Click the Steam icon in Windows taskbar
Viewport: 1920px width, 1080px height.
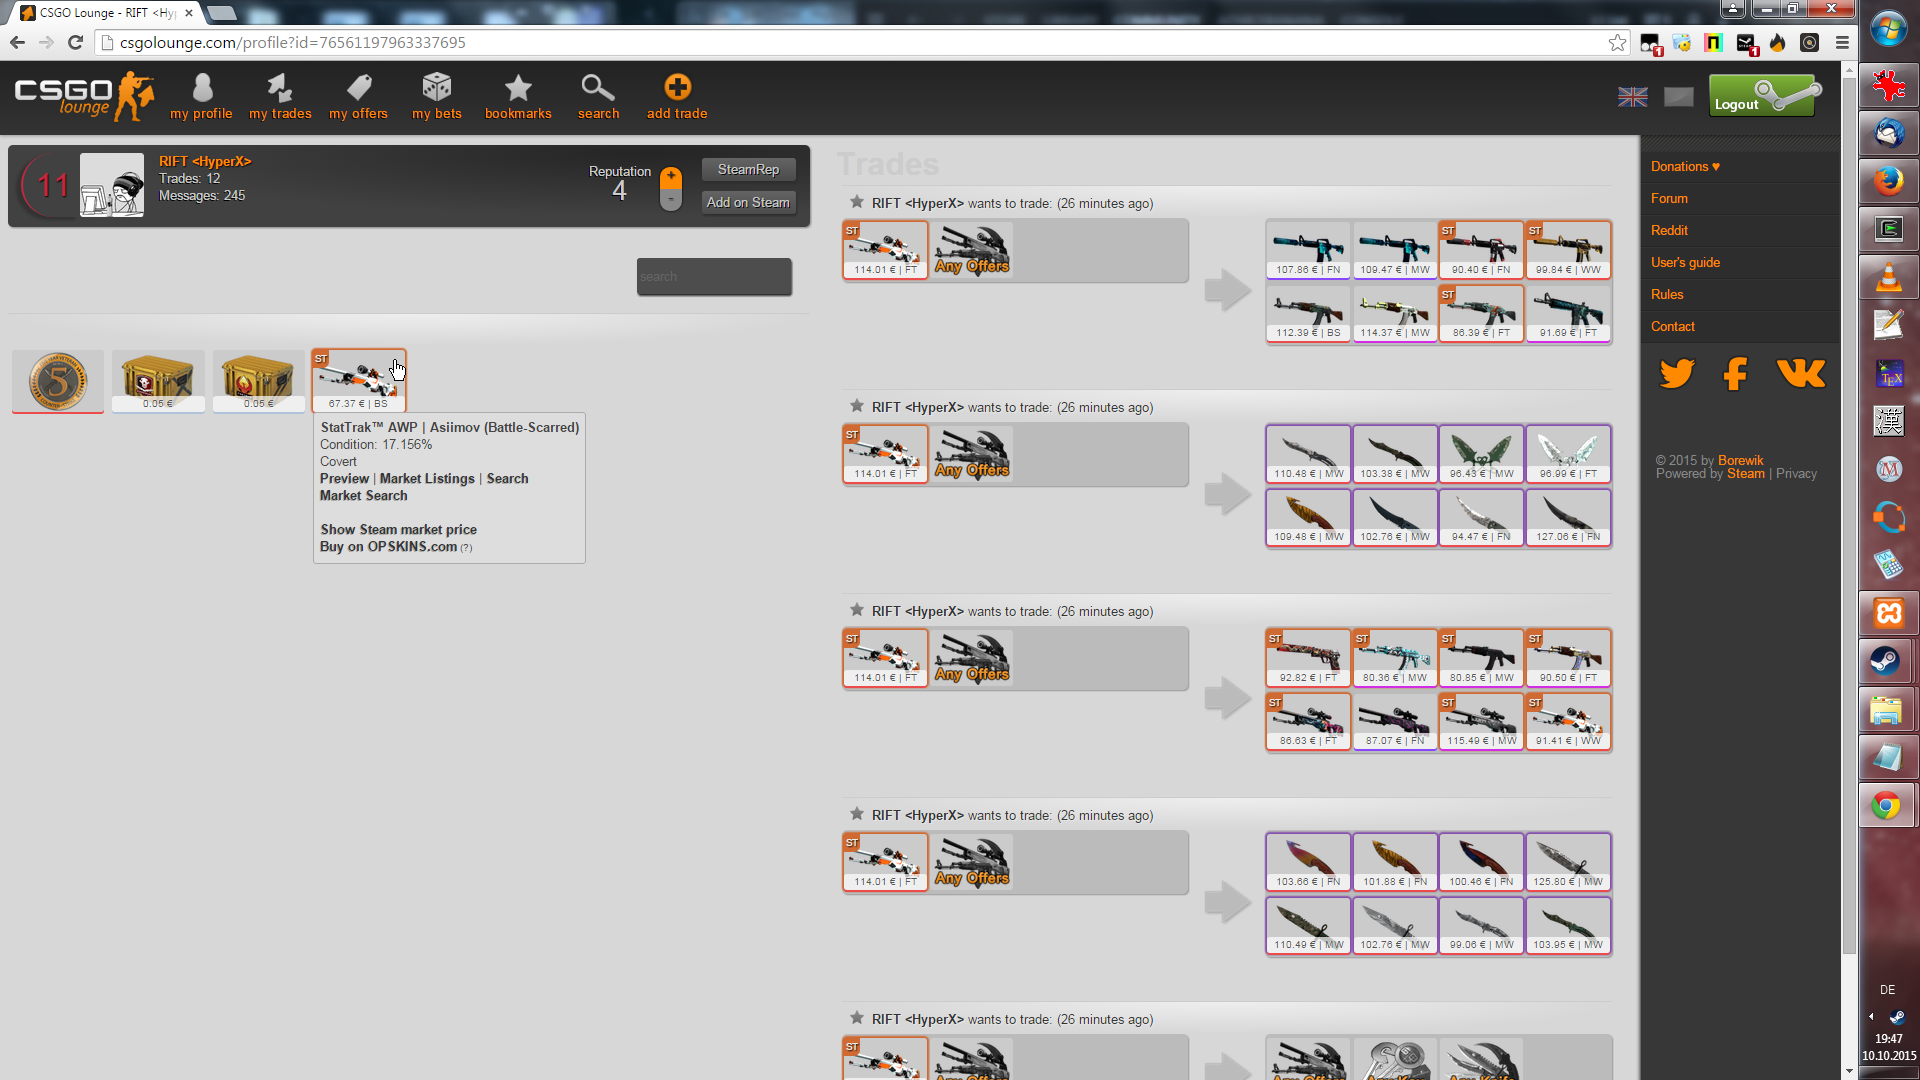pyautogui.click(x=1887, y=661)
